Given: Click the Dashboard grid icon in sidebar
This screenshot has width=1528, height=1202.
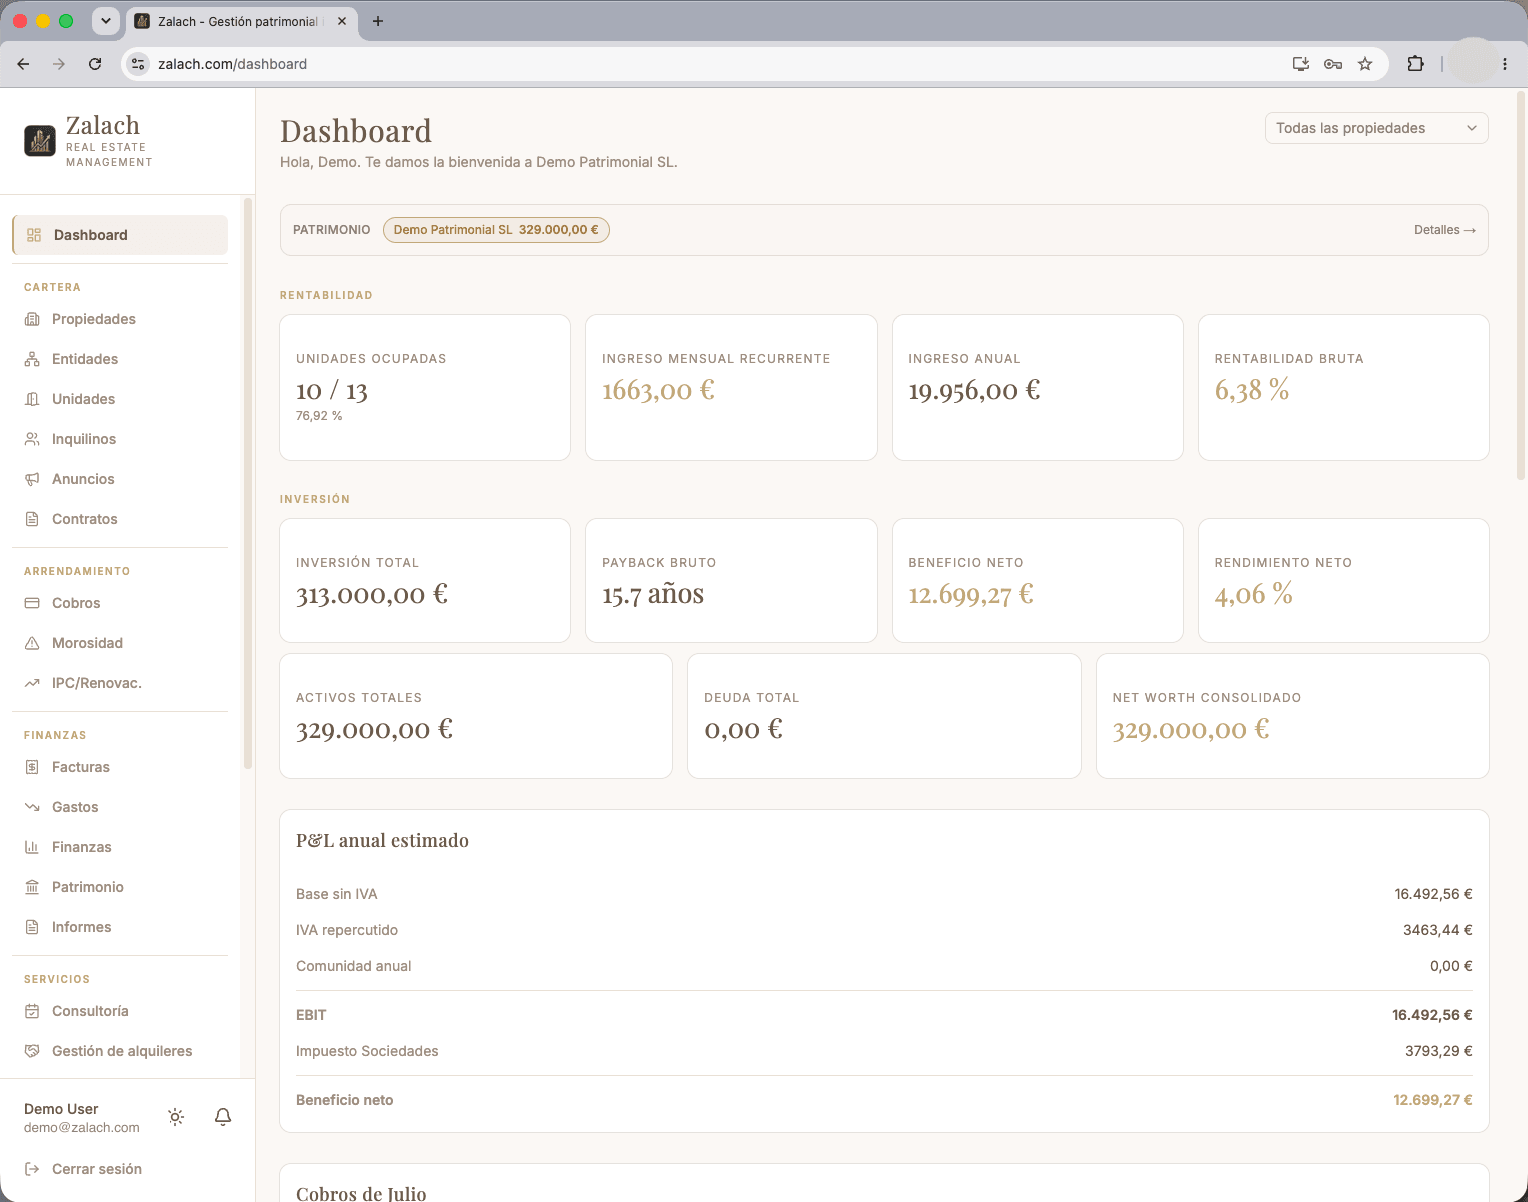Looking at the screenshot, I should pos(34,235).
